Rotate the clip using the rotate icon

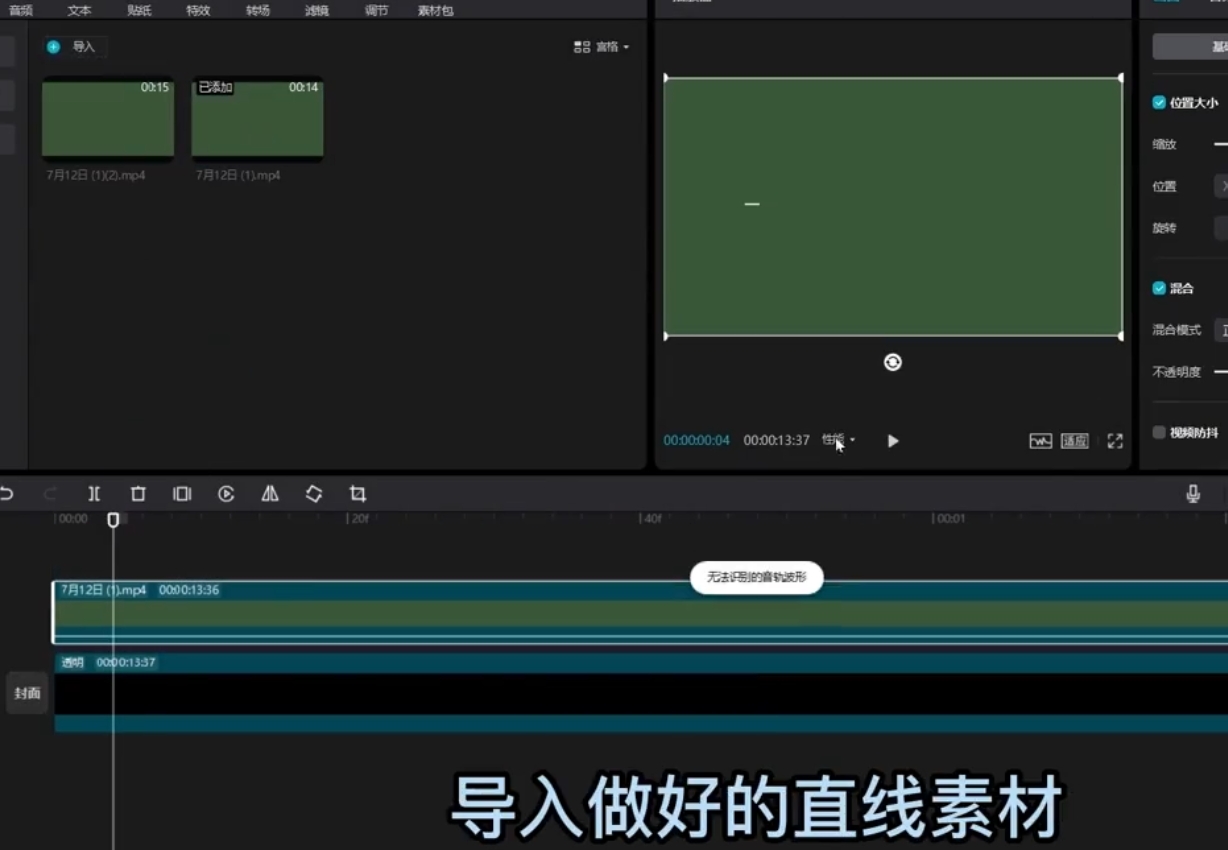click(314, 494)
